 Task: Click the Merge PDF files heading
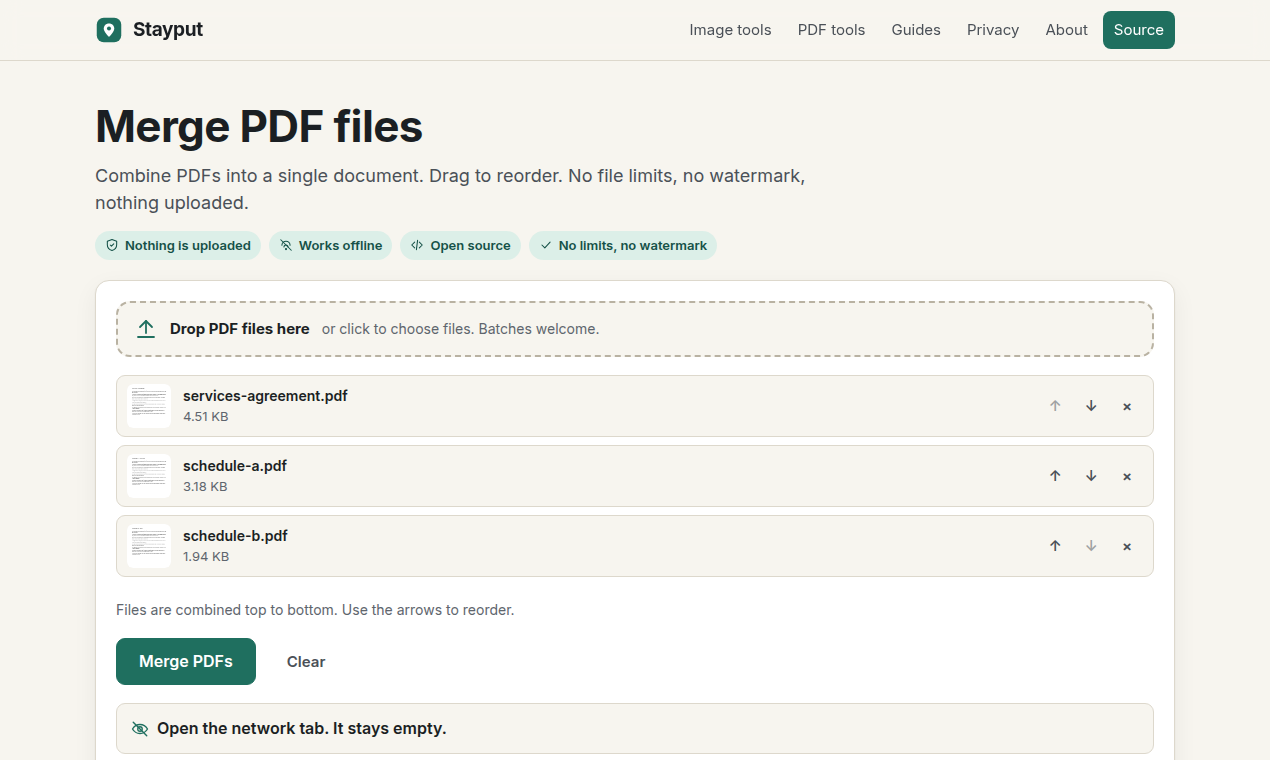click(259, 127)
